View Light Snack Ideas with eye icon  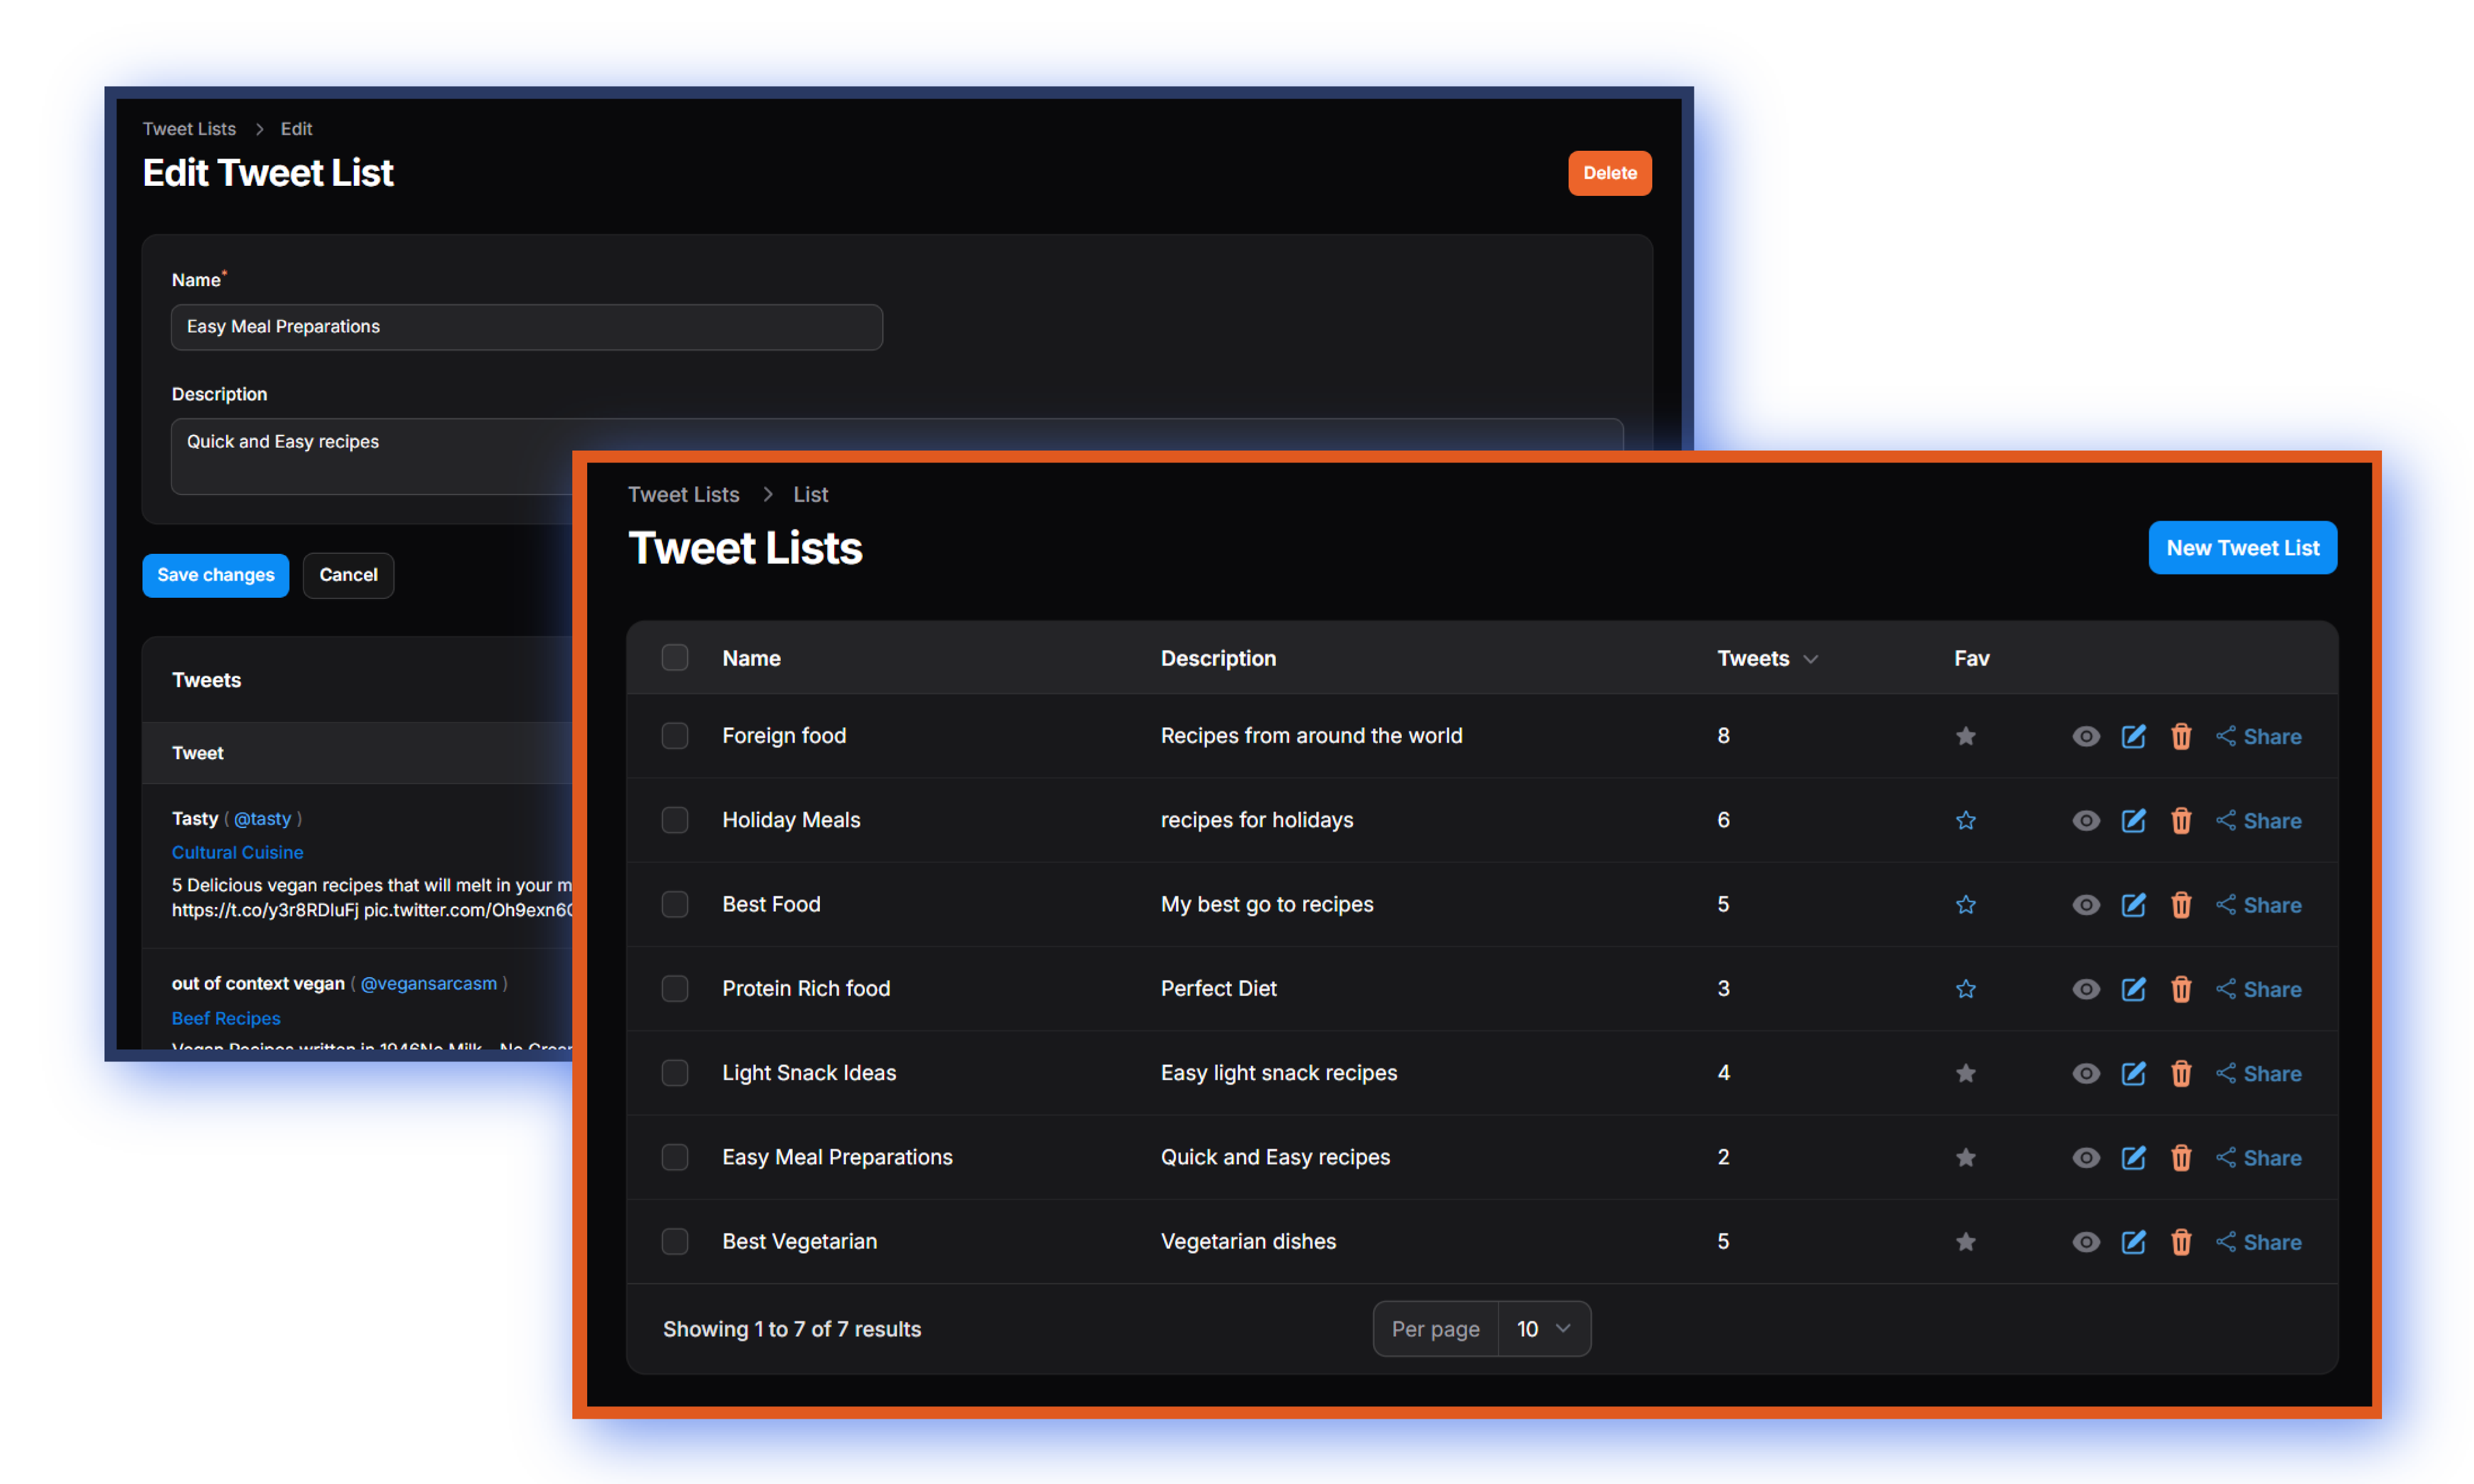[x=2085, y=1073]
